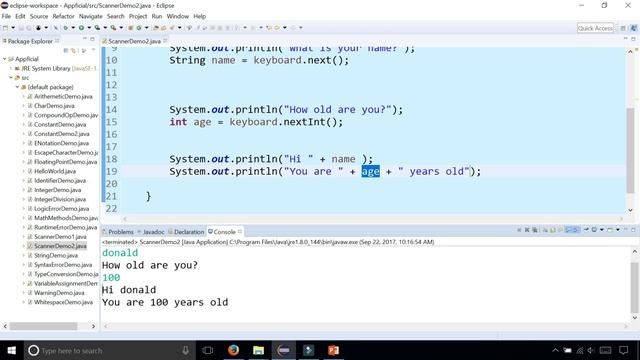Open the Refactor menu
Screen dimensions: 640x360
click(63, 16)
